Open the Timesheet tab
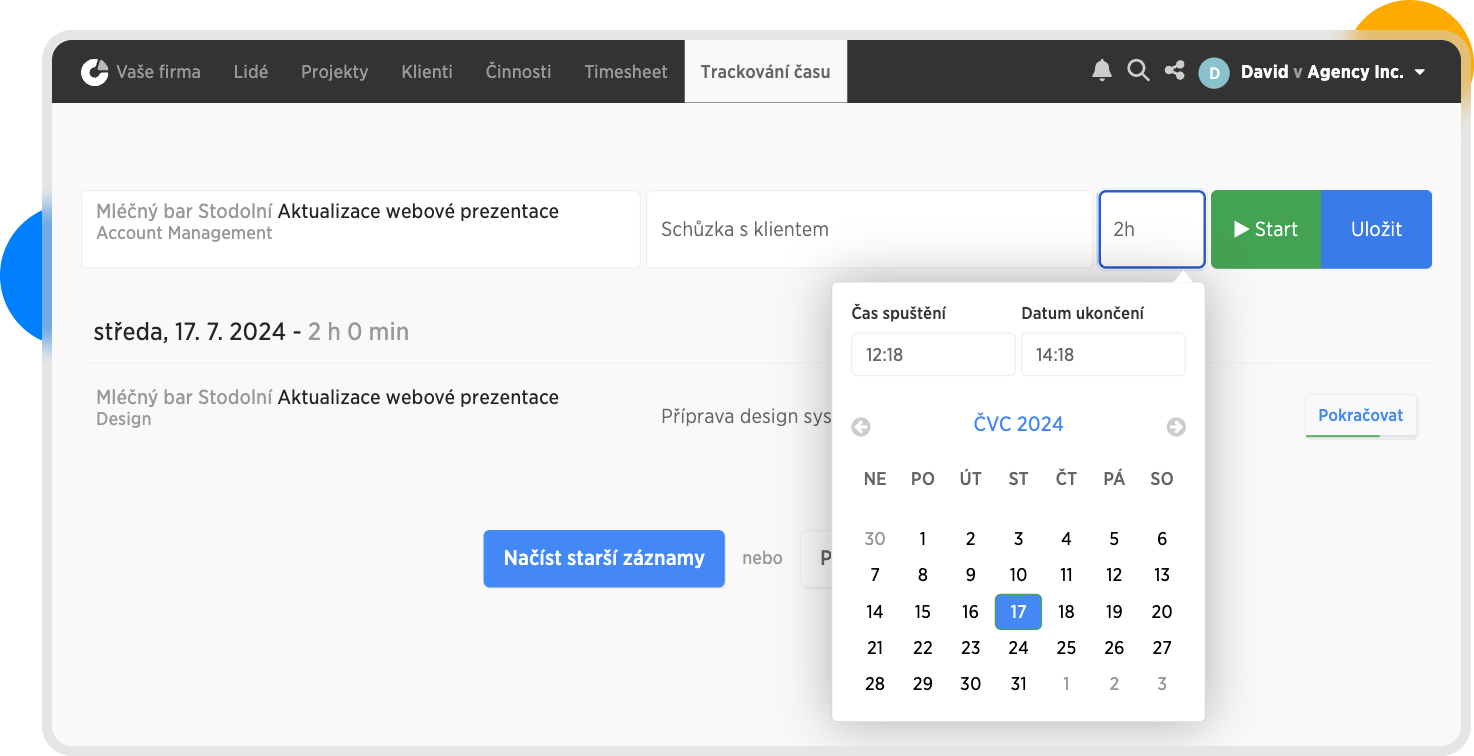Image resolution: width=1474 pixels, height=756 pixels. (x=626, y=72)
